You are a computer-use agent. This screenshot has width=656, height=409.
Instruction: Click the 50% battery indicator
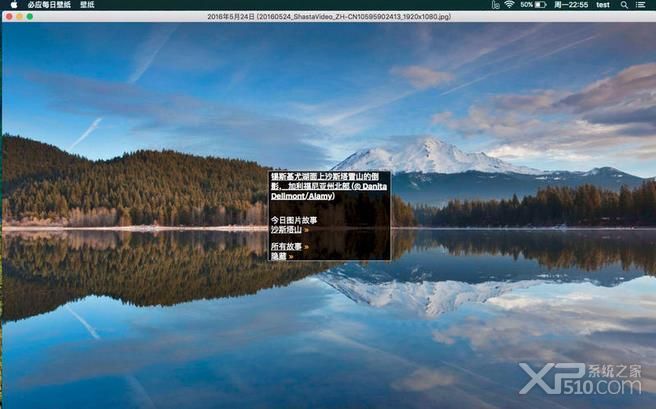[533, 5]
